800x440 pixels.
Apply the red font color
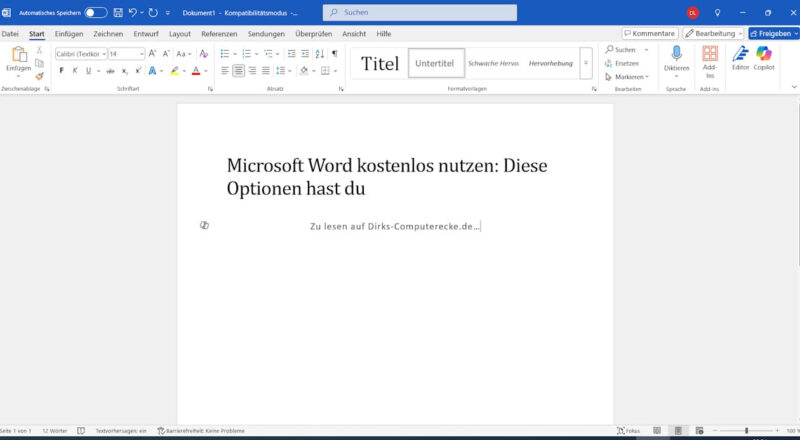point(196,70)
